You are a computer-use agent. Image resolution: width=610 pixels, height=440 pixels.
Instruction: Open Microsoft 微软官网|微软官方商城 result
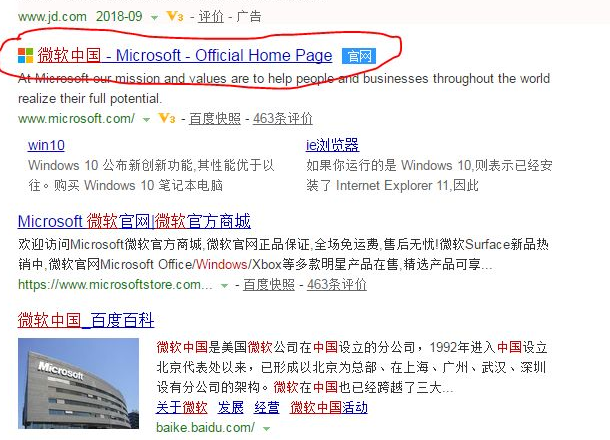click(x=134, y=221)
